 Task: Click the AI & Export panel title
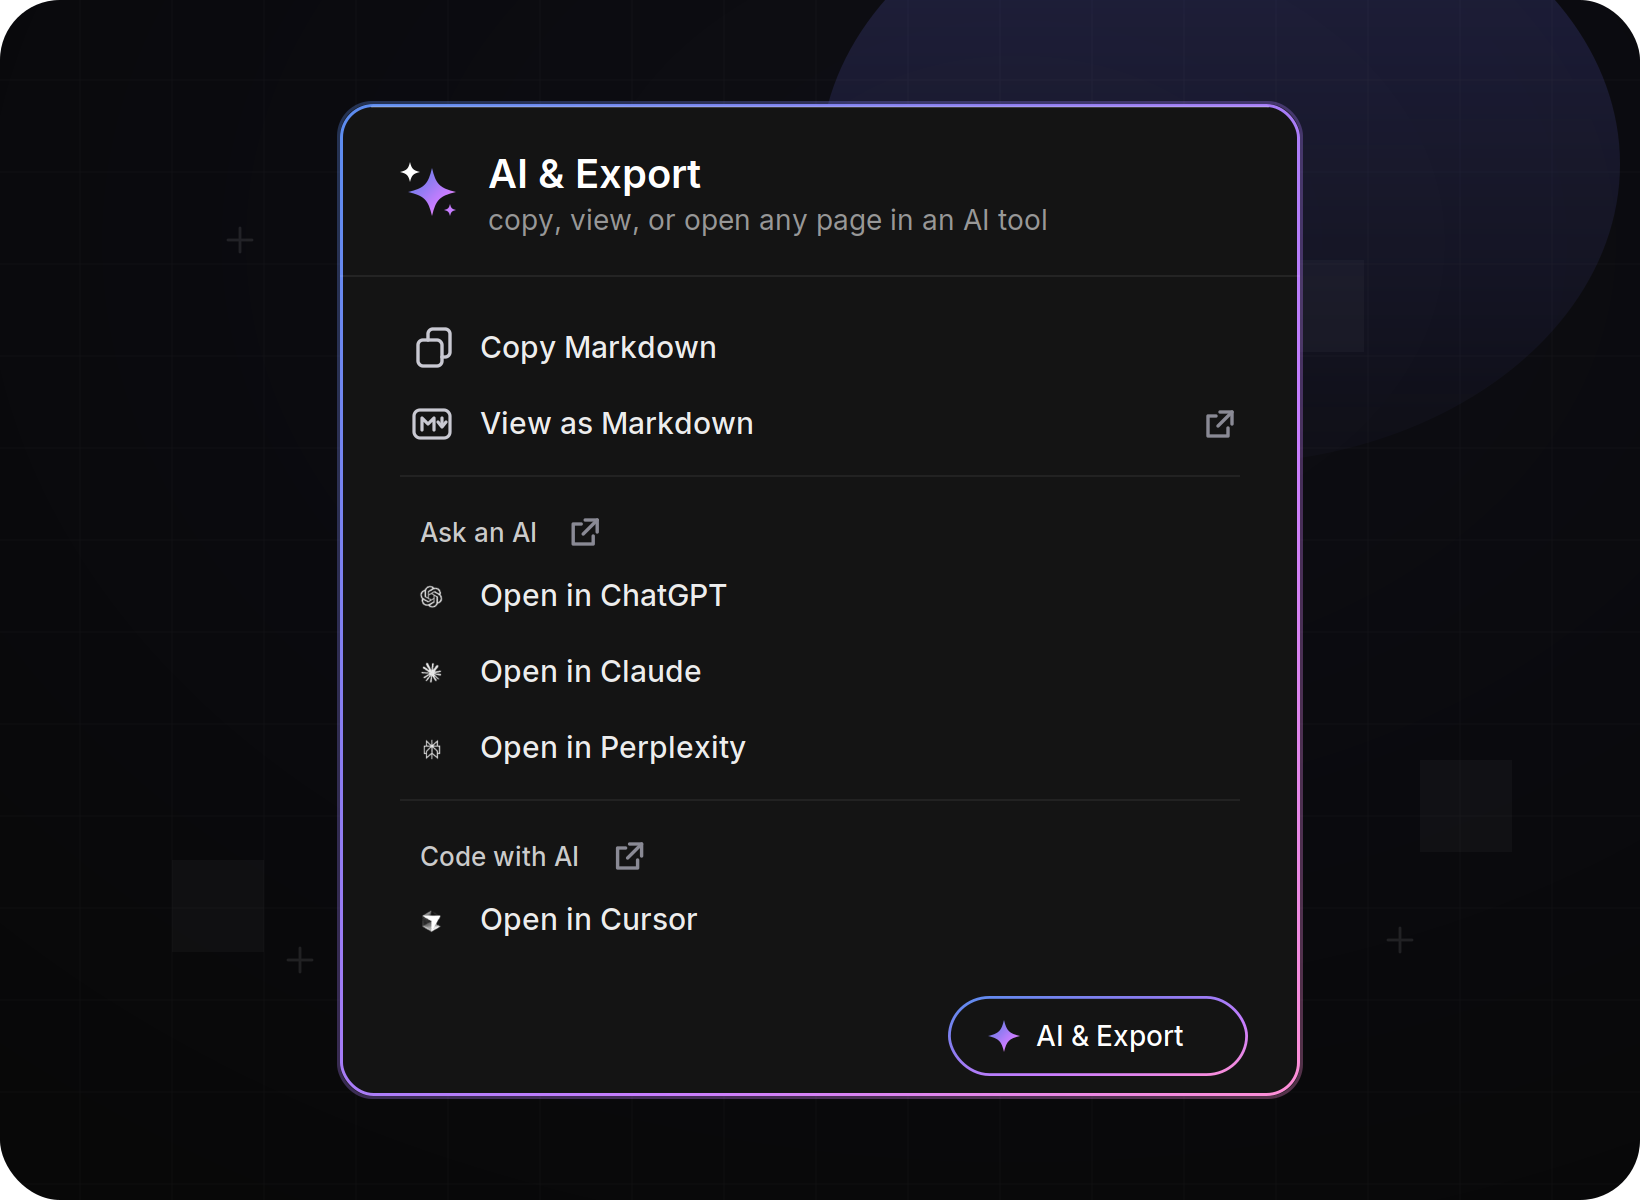click(x=594, y=174)
